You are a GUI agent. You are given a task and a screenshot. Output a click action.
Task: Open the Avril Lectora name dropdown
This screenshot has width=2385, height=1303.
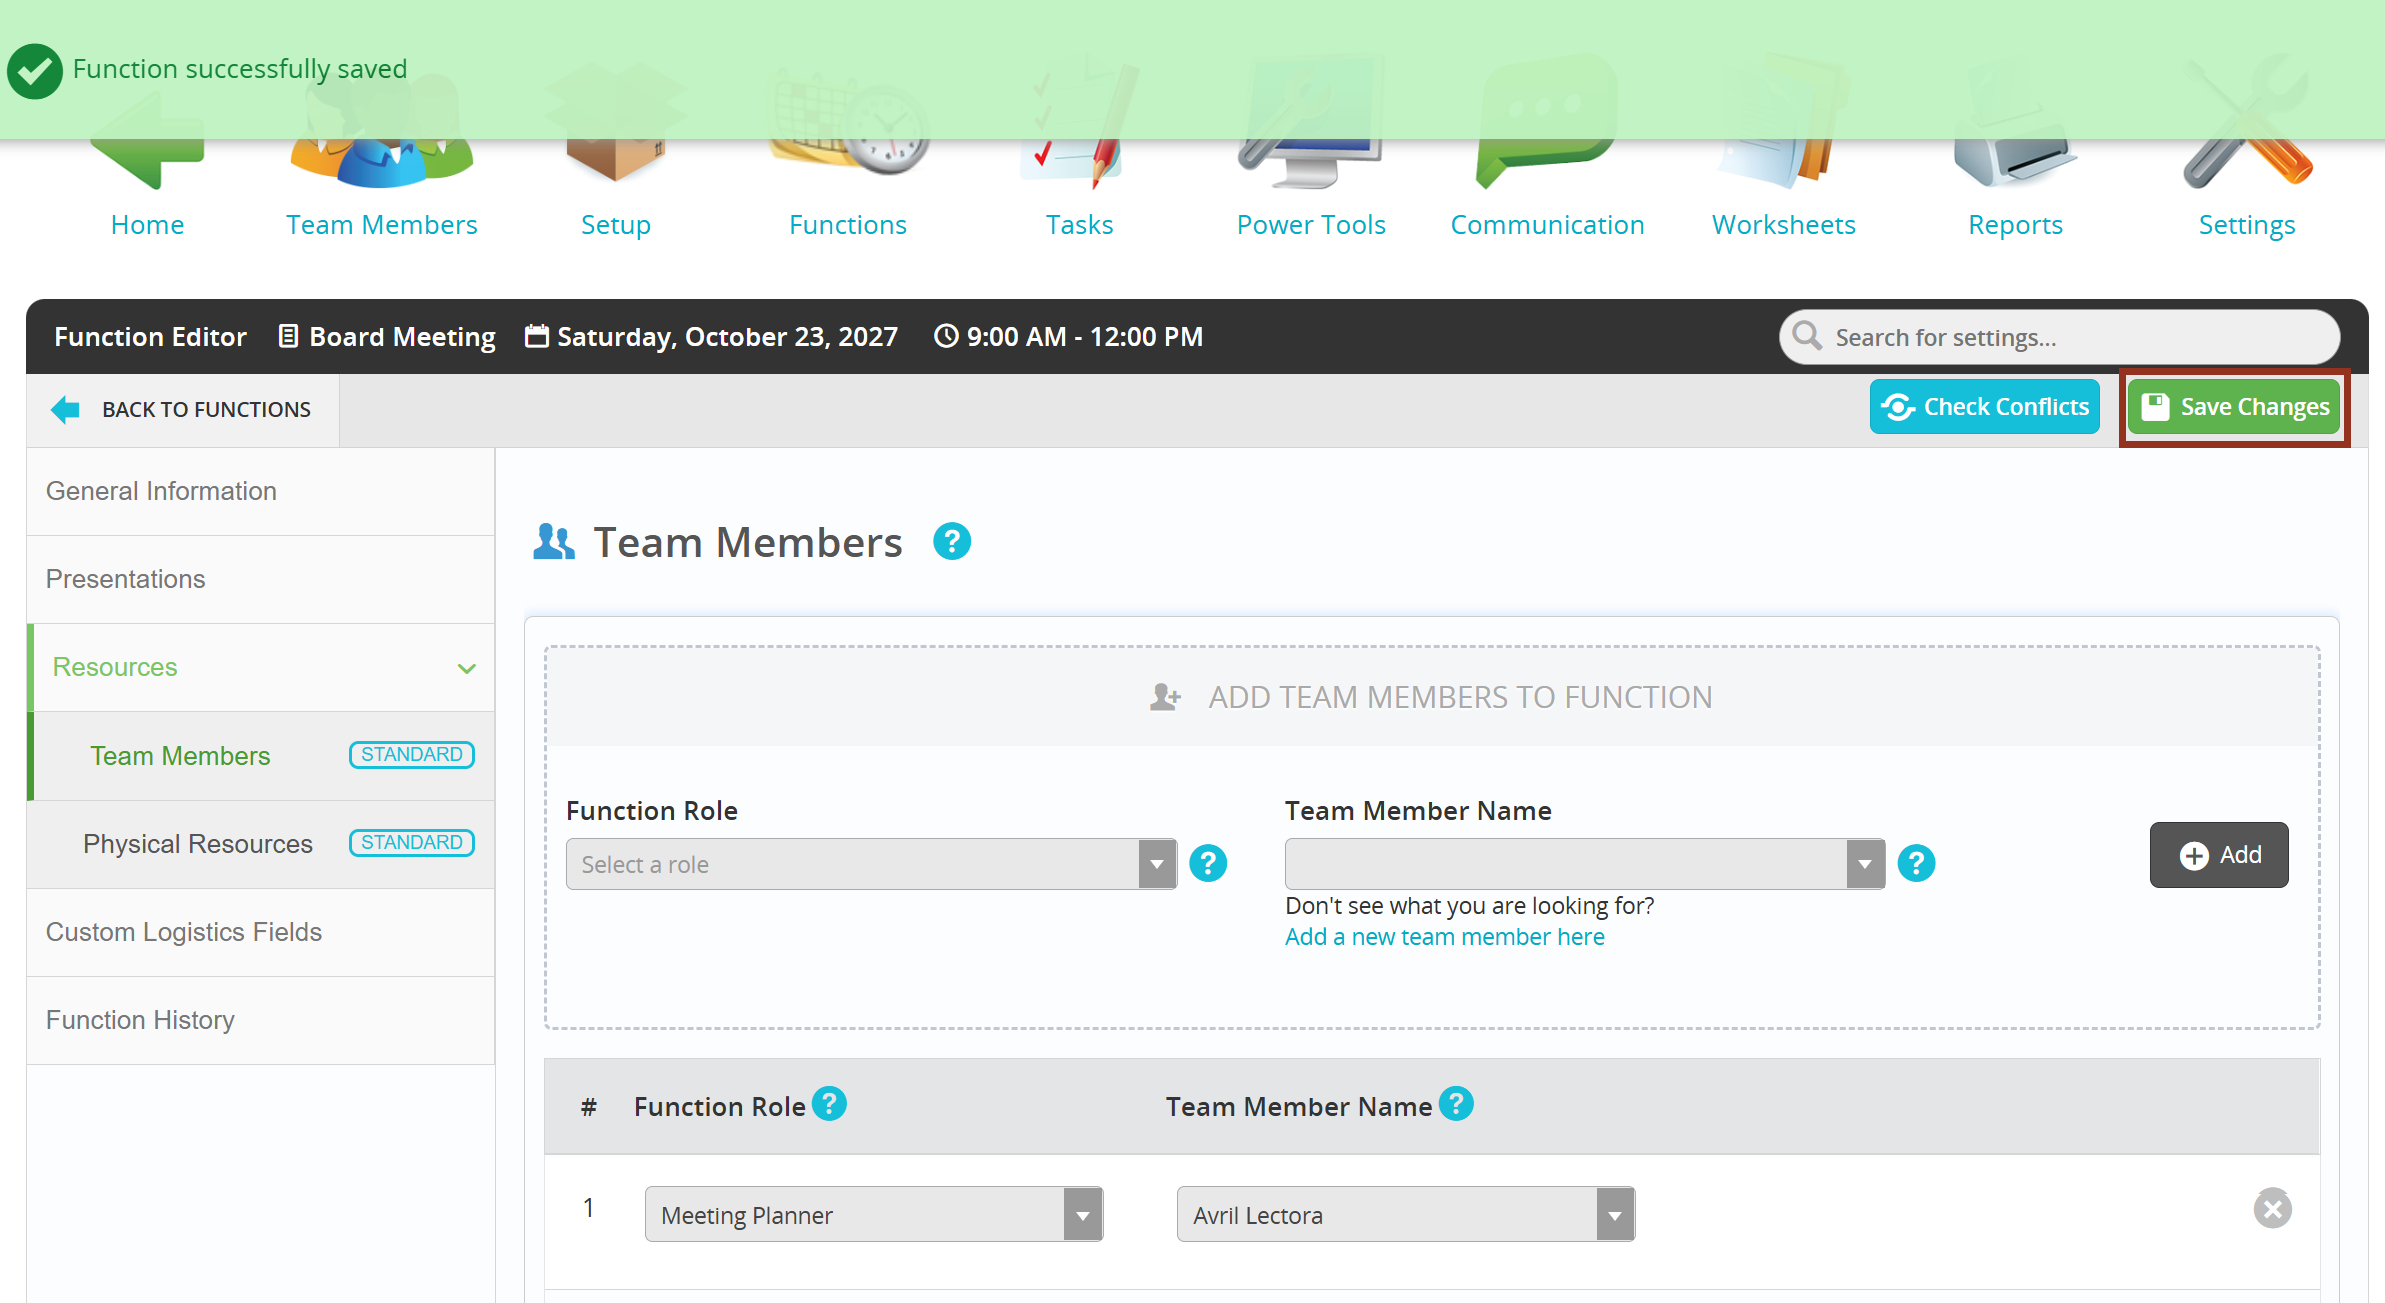pyautogui.click(x=1405, y=1215)
